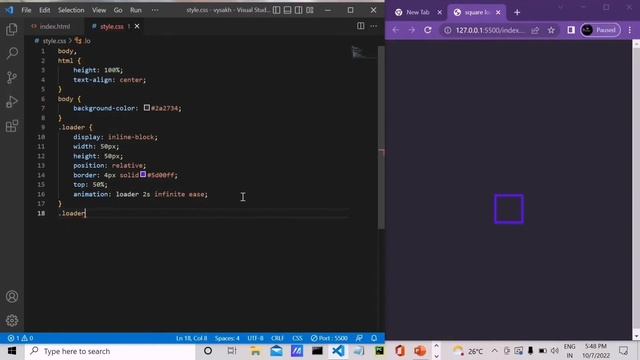The width and height of the screenshot is (640, 360).
Task: Expand the hidden menu bar items ellipsis
Action: pyautogui.click(x=155, y=10)
